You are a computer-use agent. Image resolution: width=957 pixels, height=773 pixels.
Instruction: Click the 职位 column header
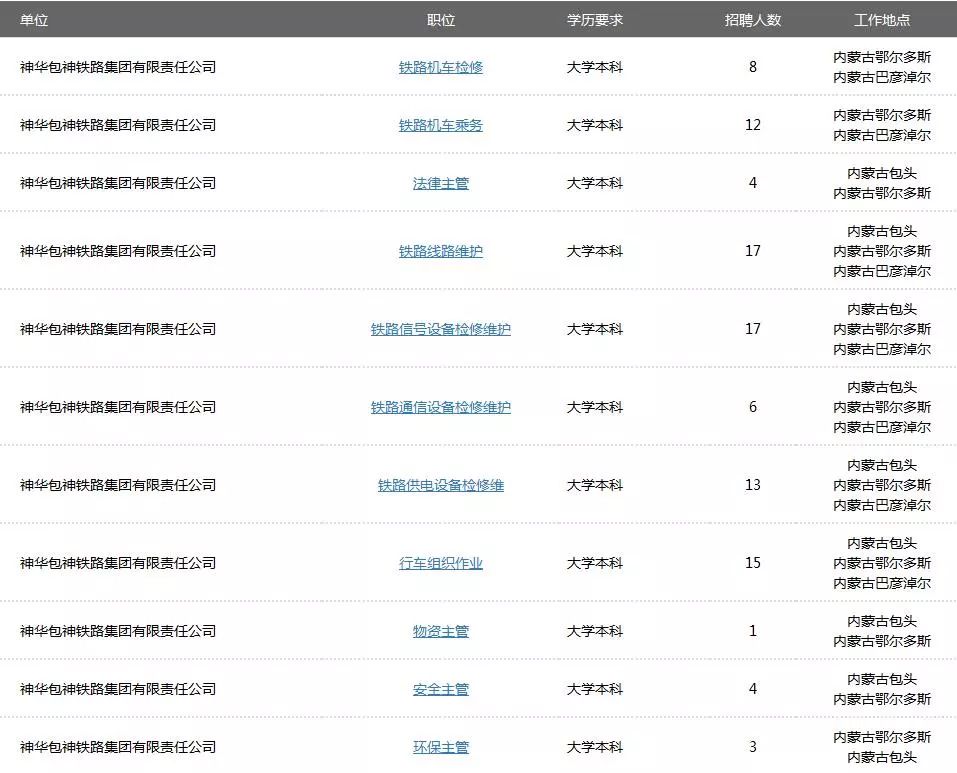click(441, 20)
